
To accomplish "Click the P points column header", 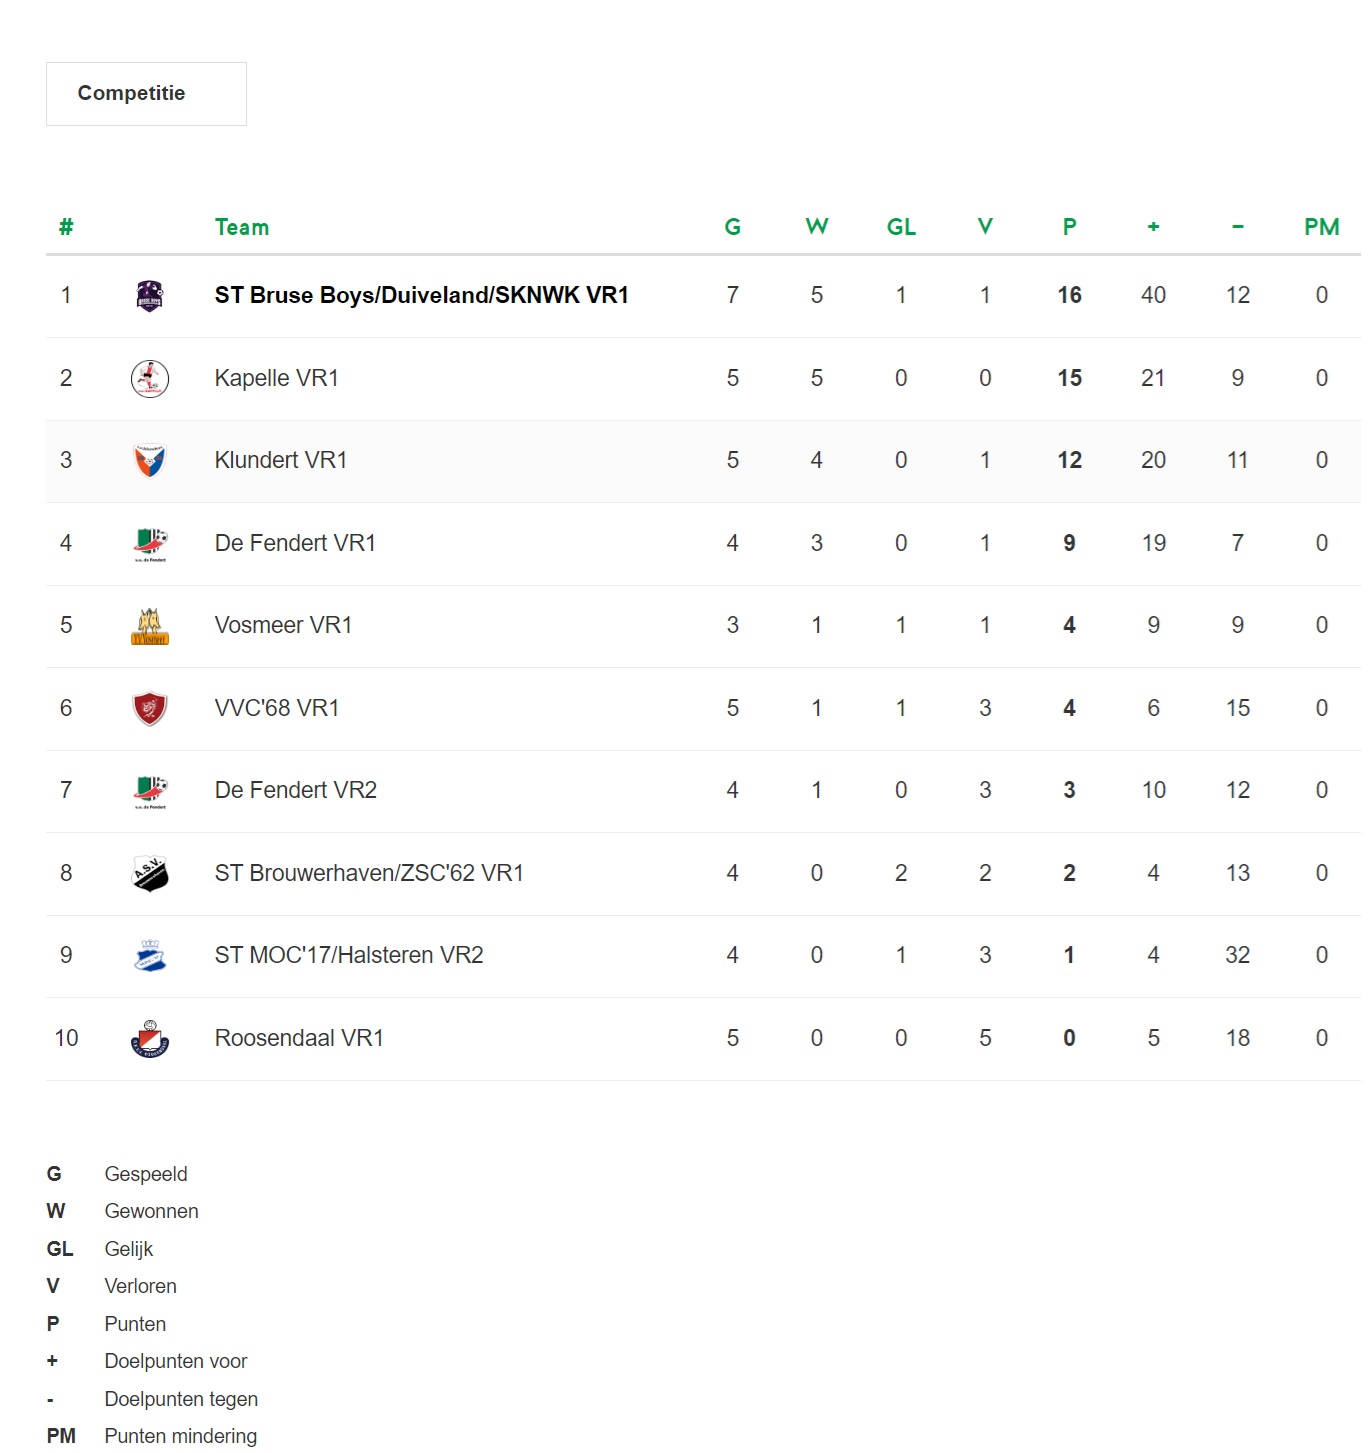I will pos(1069,227).
